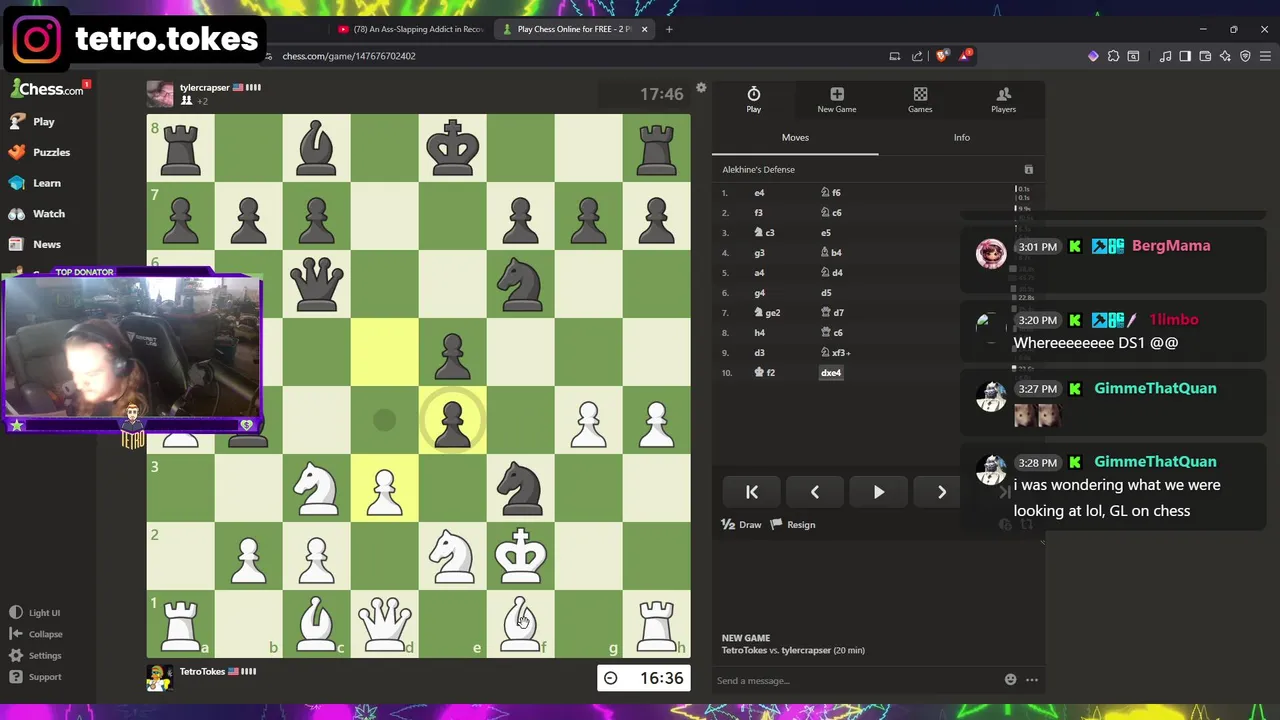Select the black queen on c6
The height and width of the screenshot is (720, 1280).
316,284
